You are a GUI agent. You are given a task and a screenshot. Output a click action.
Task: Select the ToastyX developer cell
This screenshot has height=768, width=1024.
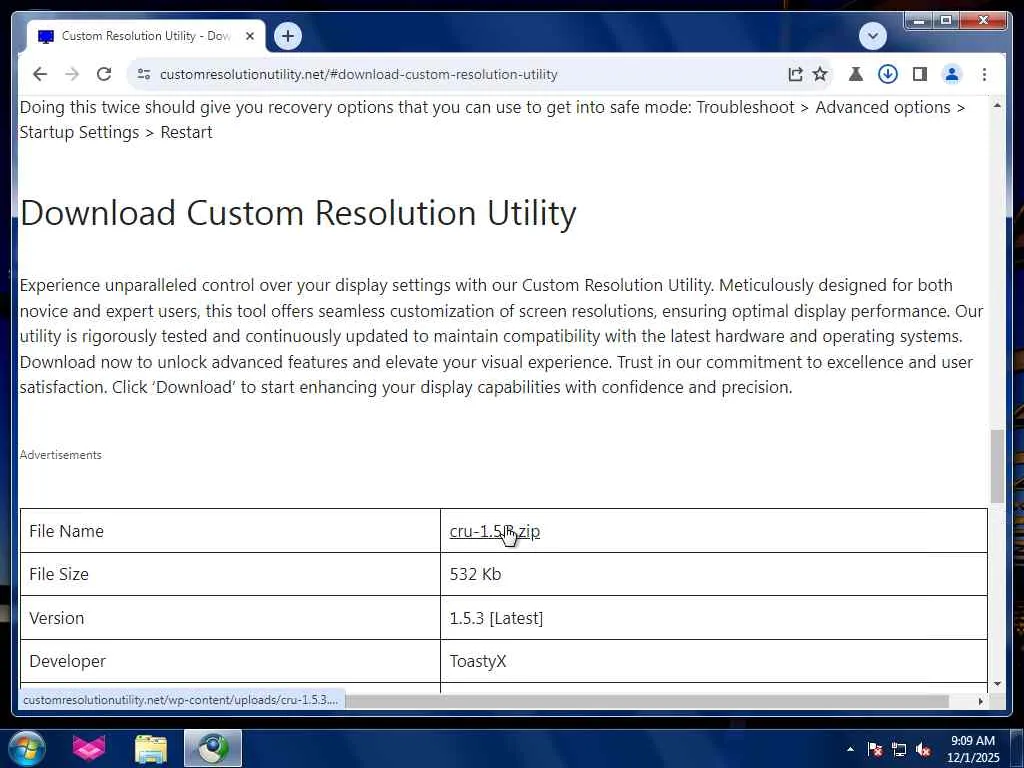click(714, 661)
